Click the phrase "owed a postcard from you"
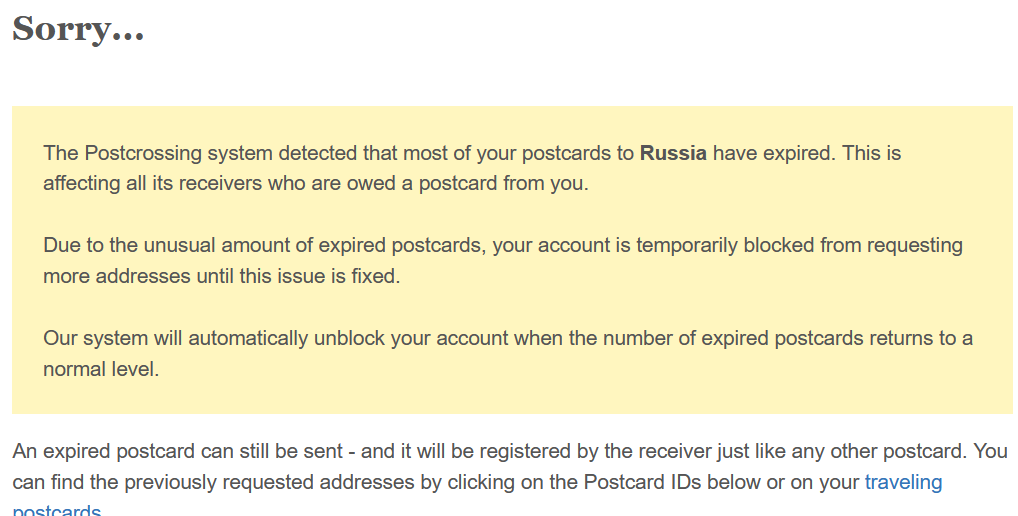This screenshot has height=516, width=1018. [x=466, y=184]
